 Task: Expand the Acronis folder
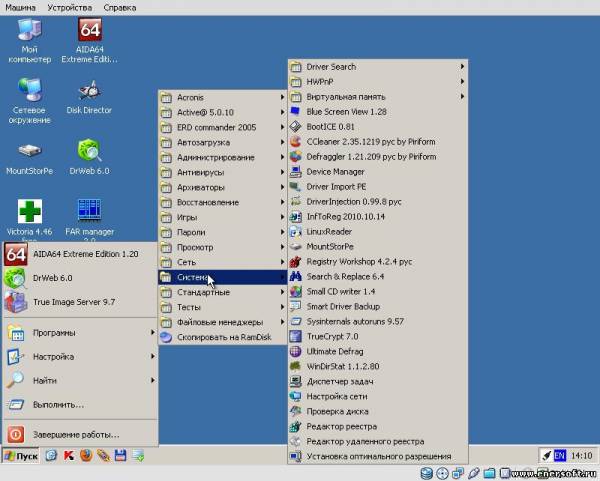223,97
